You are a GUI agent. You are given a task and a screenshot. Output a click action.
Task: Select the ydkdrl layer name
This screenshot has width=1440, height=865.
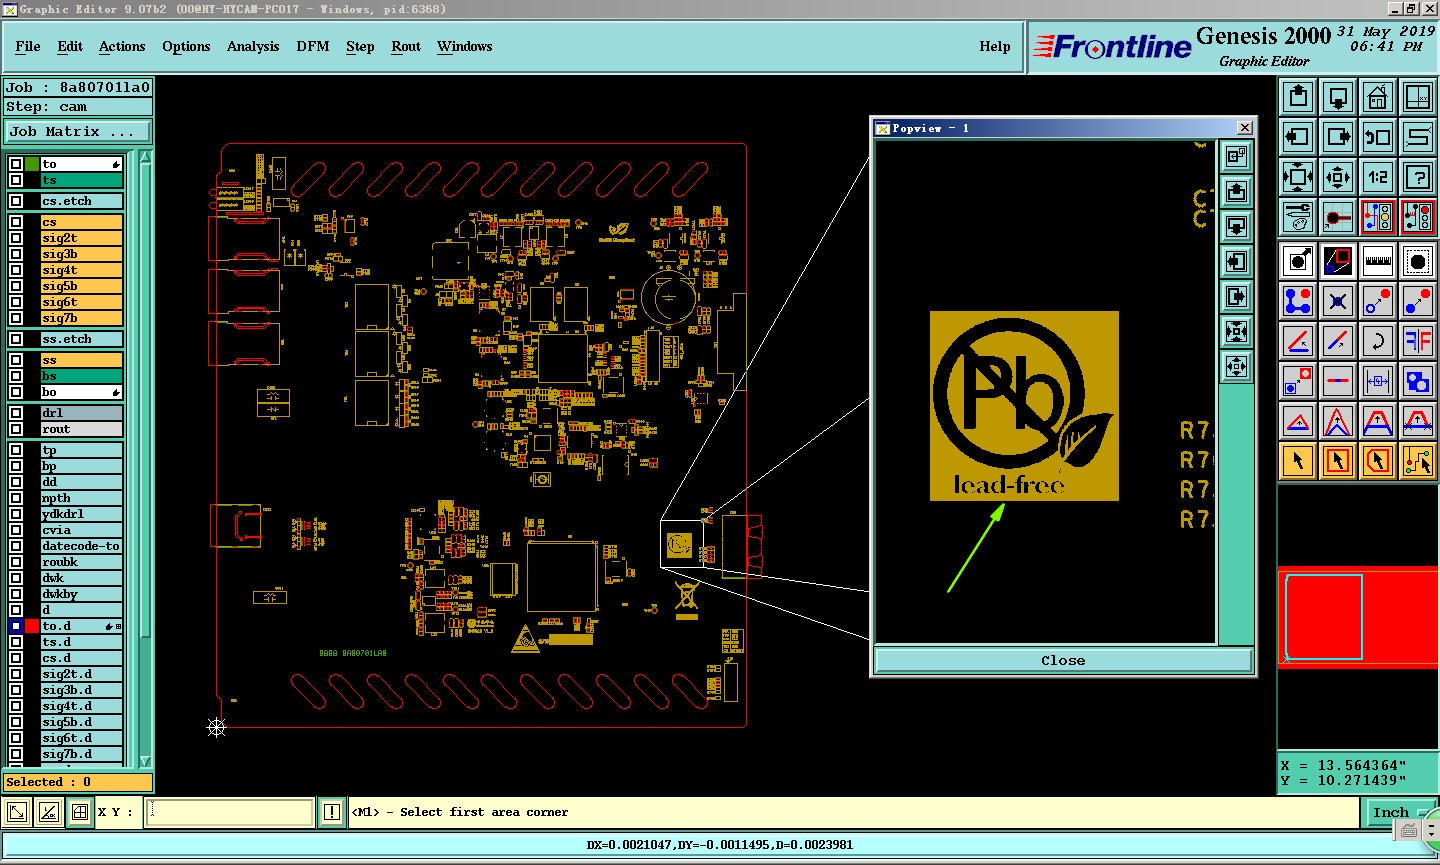tap(82, 514)
